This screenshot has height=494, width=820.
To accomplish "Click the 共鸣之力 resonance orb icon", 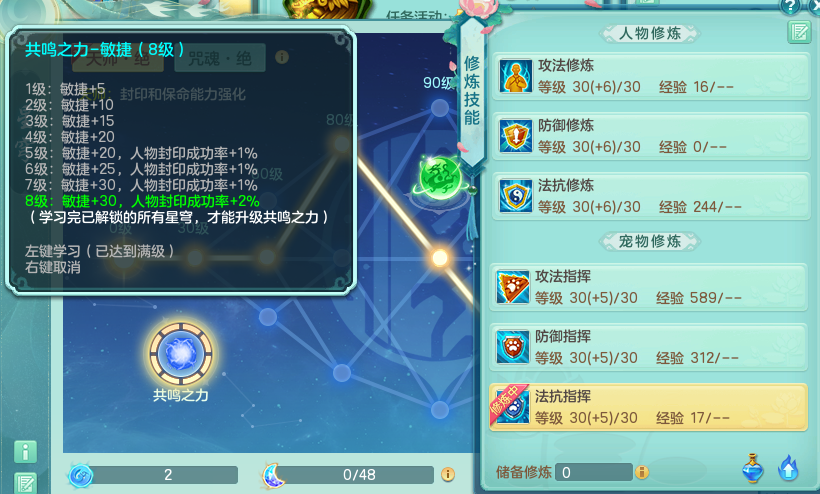I will [181, 353].
